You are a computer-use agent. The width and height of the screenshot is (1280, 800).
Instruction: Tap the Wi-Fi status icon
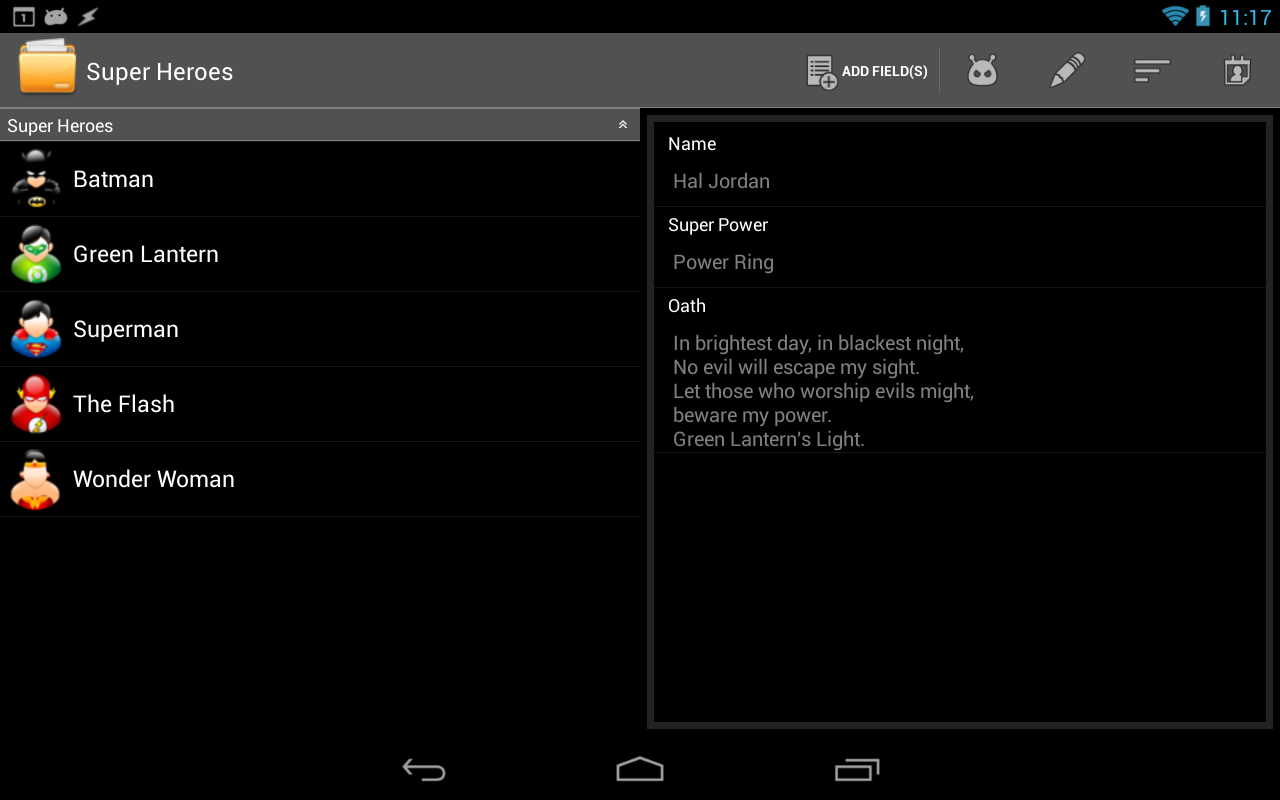[1174, 16]
